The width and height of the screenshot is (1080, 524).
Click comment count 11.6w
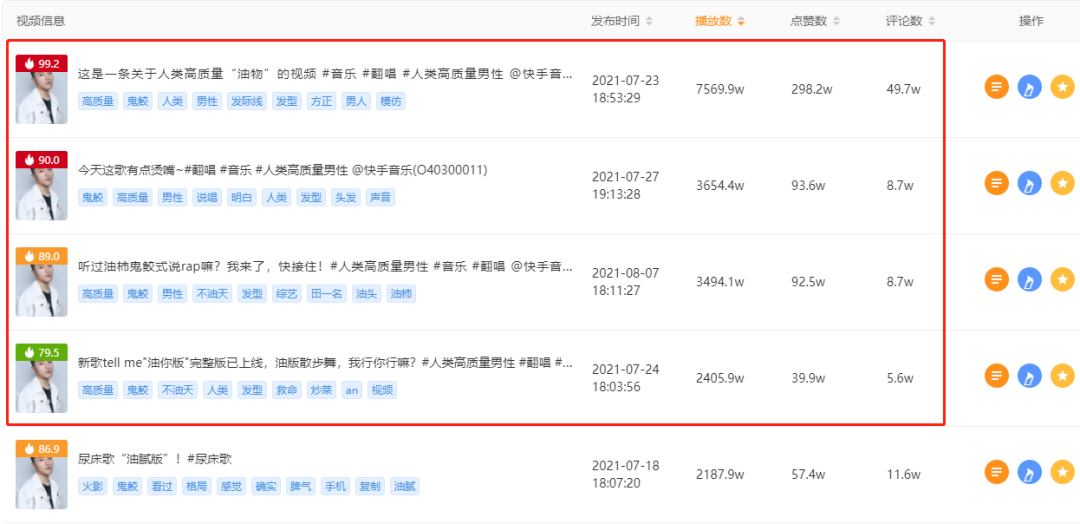[902, 474]
